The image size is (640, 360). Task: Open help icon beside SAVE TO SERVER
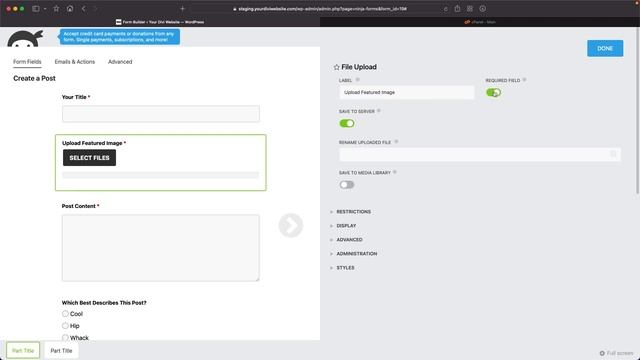point(379,111)
